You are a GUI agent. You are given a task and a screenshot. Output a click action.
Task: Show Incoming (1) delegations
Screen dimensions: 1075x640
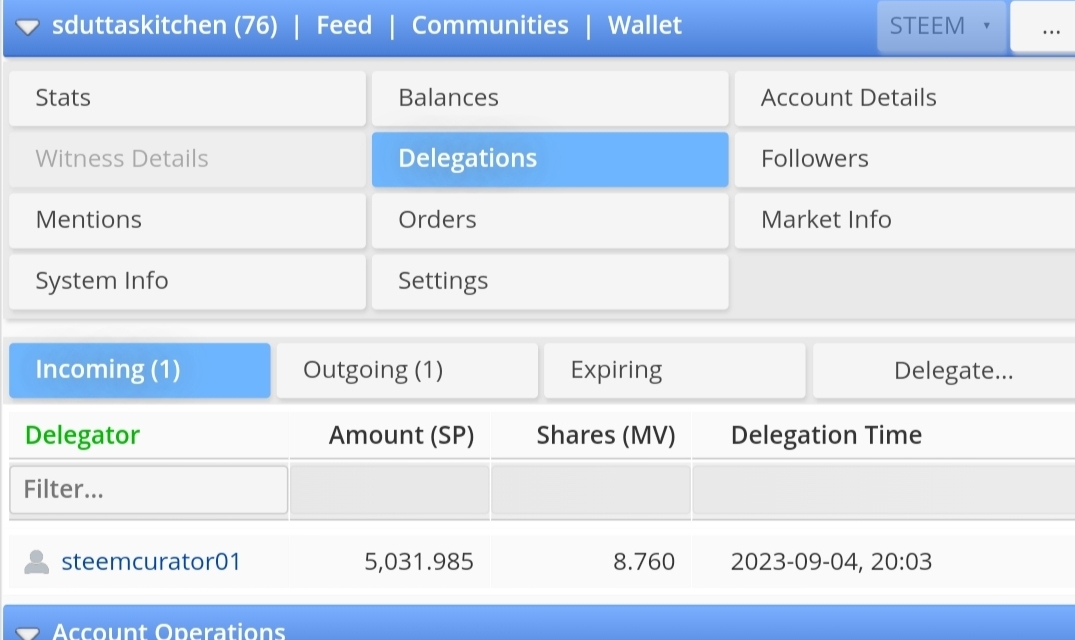click(140, 370)
